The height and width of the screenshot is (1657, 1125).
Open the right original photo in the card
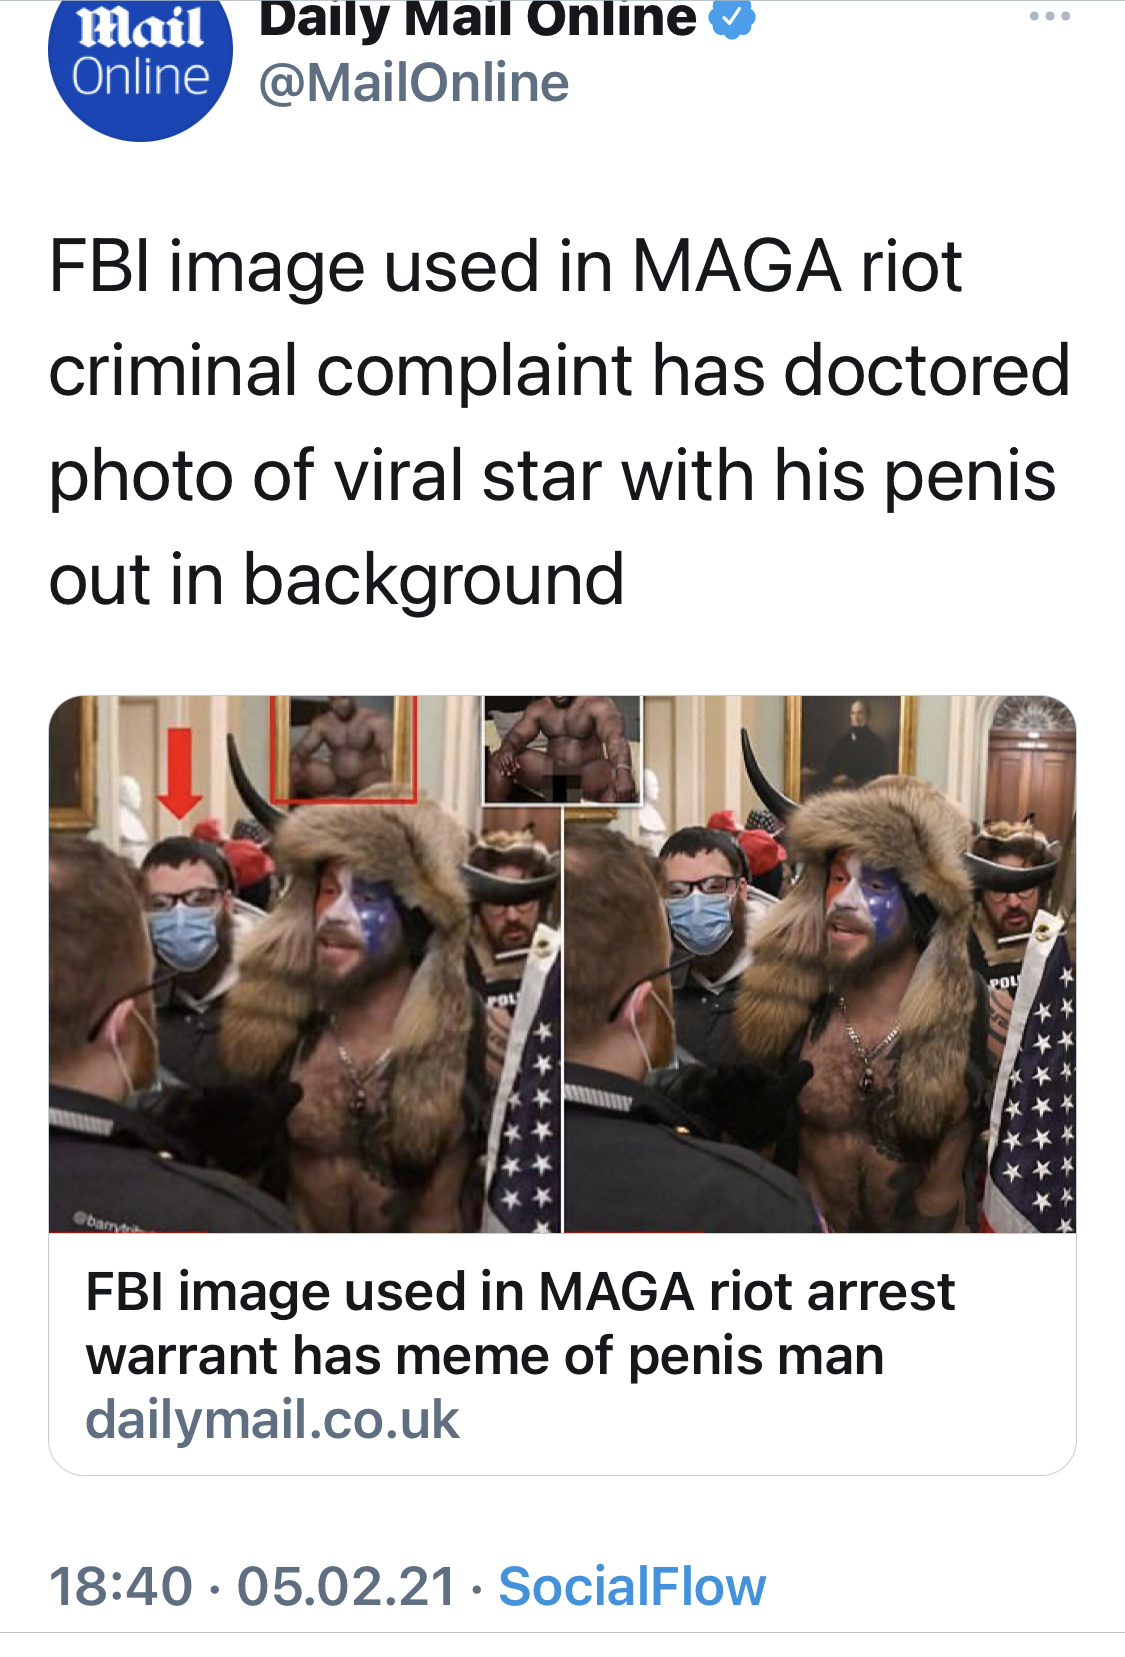pos(820,965)
